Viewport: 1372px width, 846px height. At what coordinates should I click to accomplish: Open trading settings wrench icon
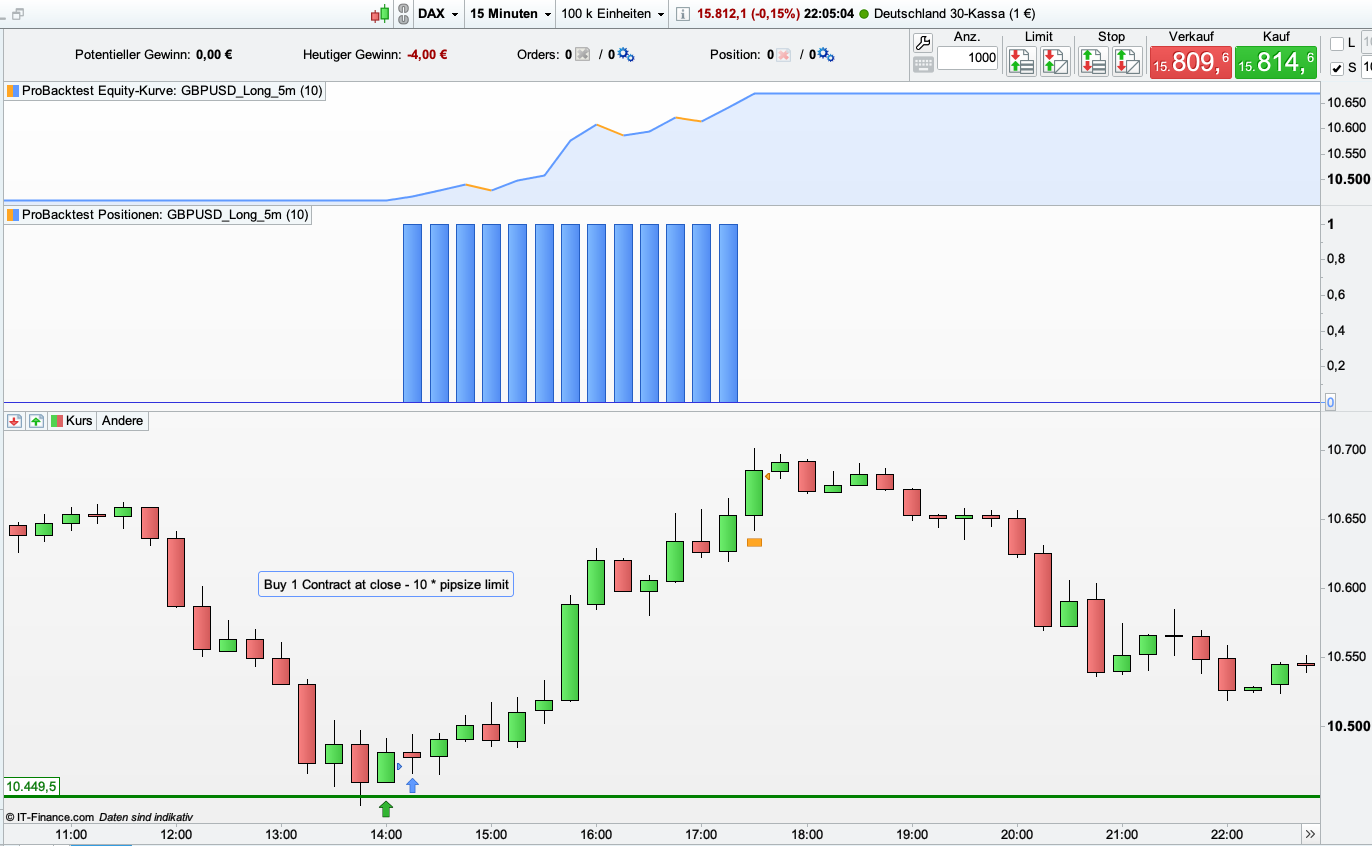click(923, 42)
